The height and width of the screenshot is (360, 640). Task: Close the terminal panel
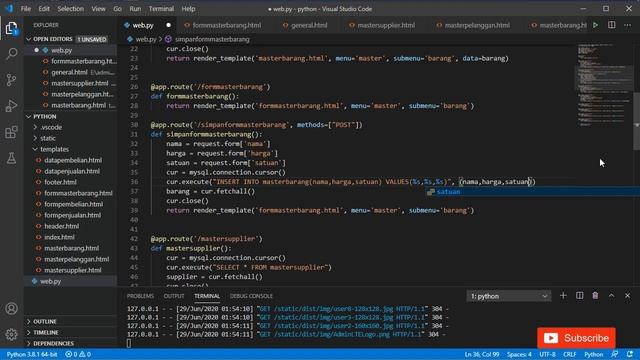(627, 296)
